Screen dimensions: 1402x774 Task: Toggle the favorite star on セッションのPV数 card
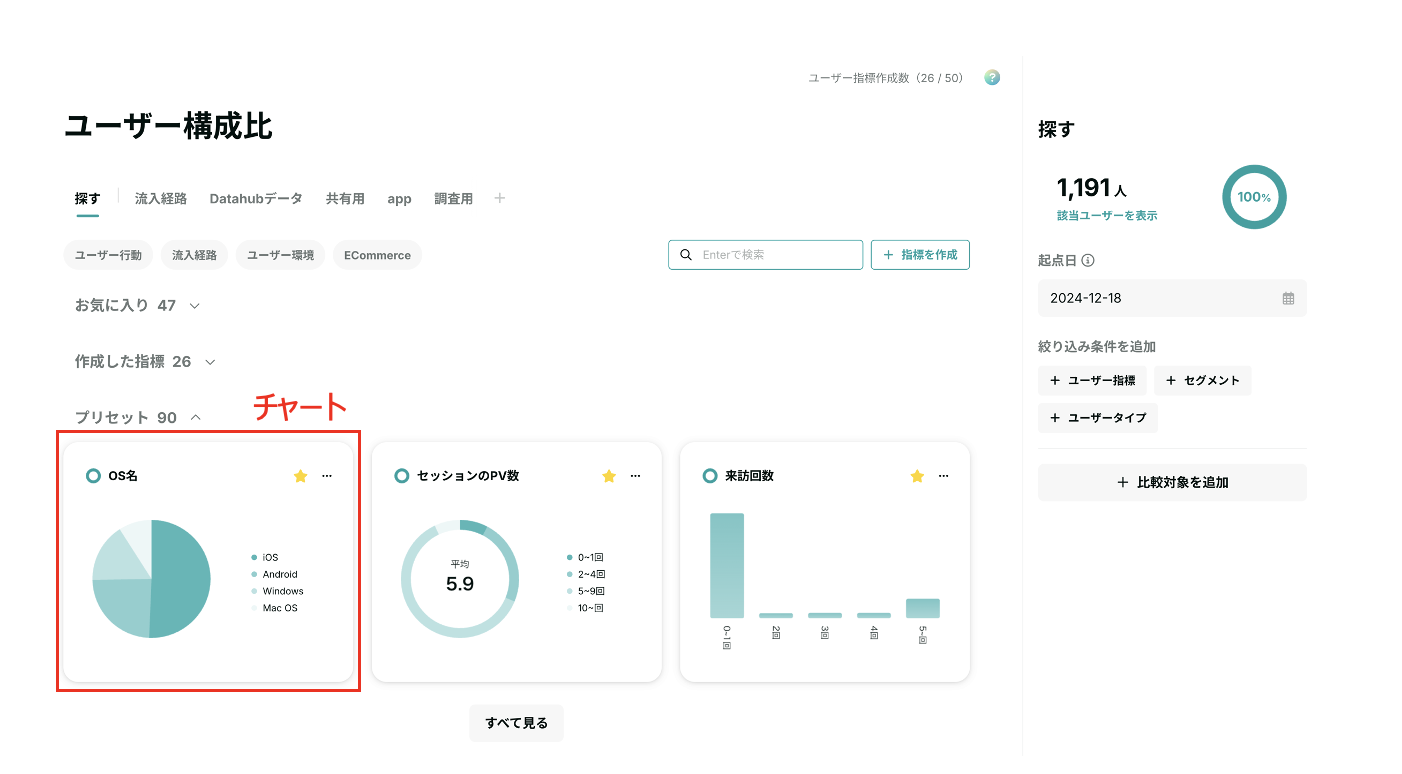(609, 476)
